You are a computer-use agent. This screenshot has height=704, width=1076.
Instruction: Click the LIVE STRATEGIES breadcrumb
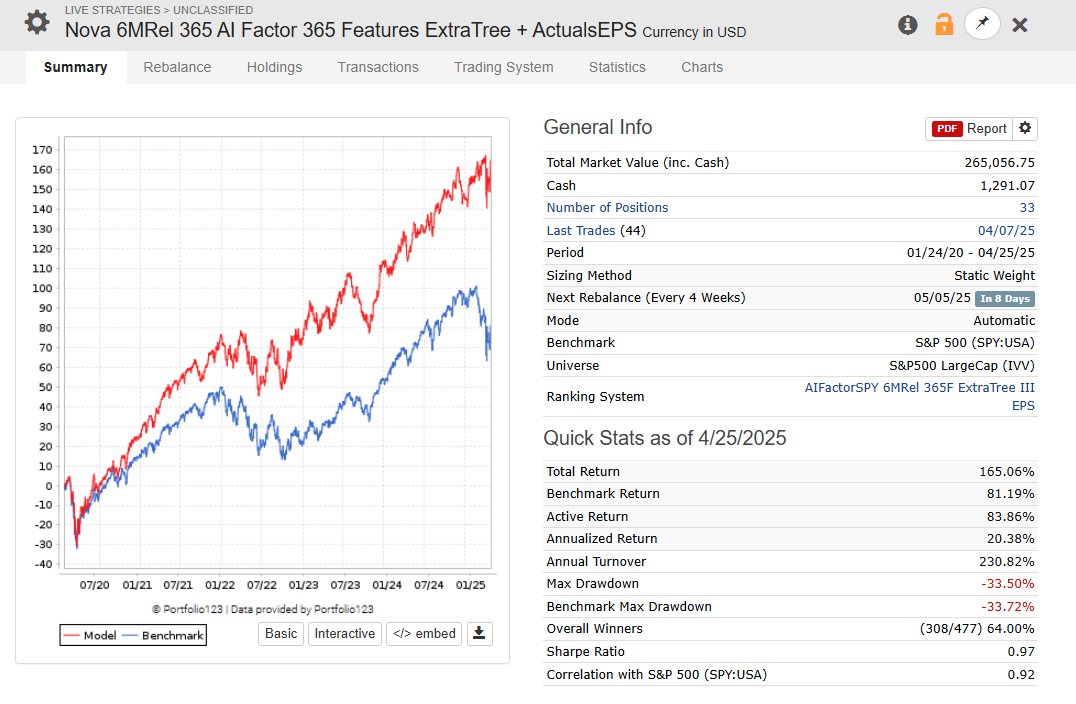(113, 10)
